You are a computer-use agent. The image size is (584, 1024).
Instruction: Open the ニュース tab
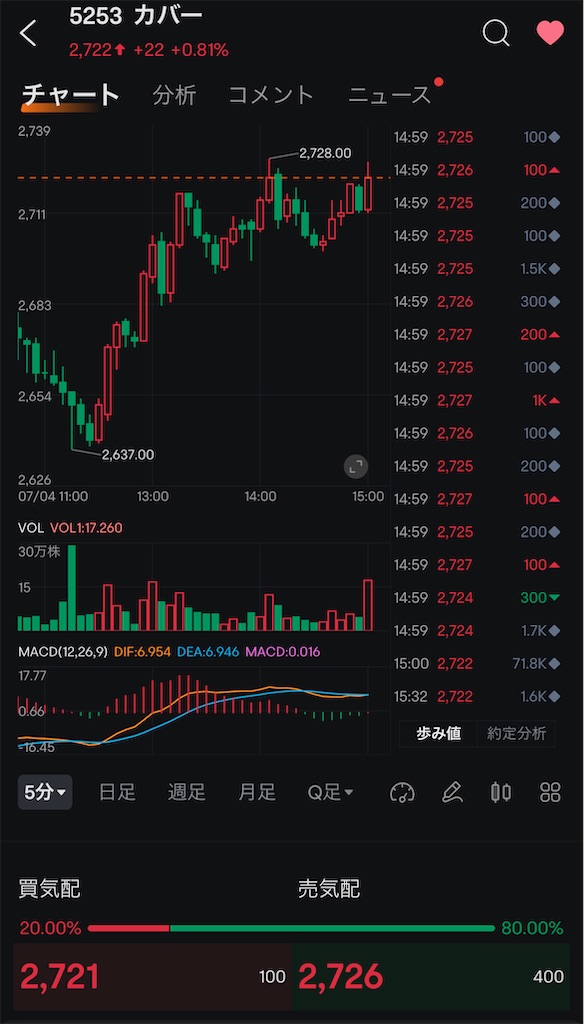(389, 95)
